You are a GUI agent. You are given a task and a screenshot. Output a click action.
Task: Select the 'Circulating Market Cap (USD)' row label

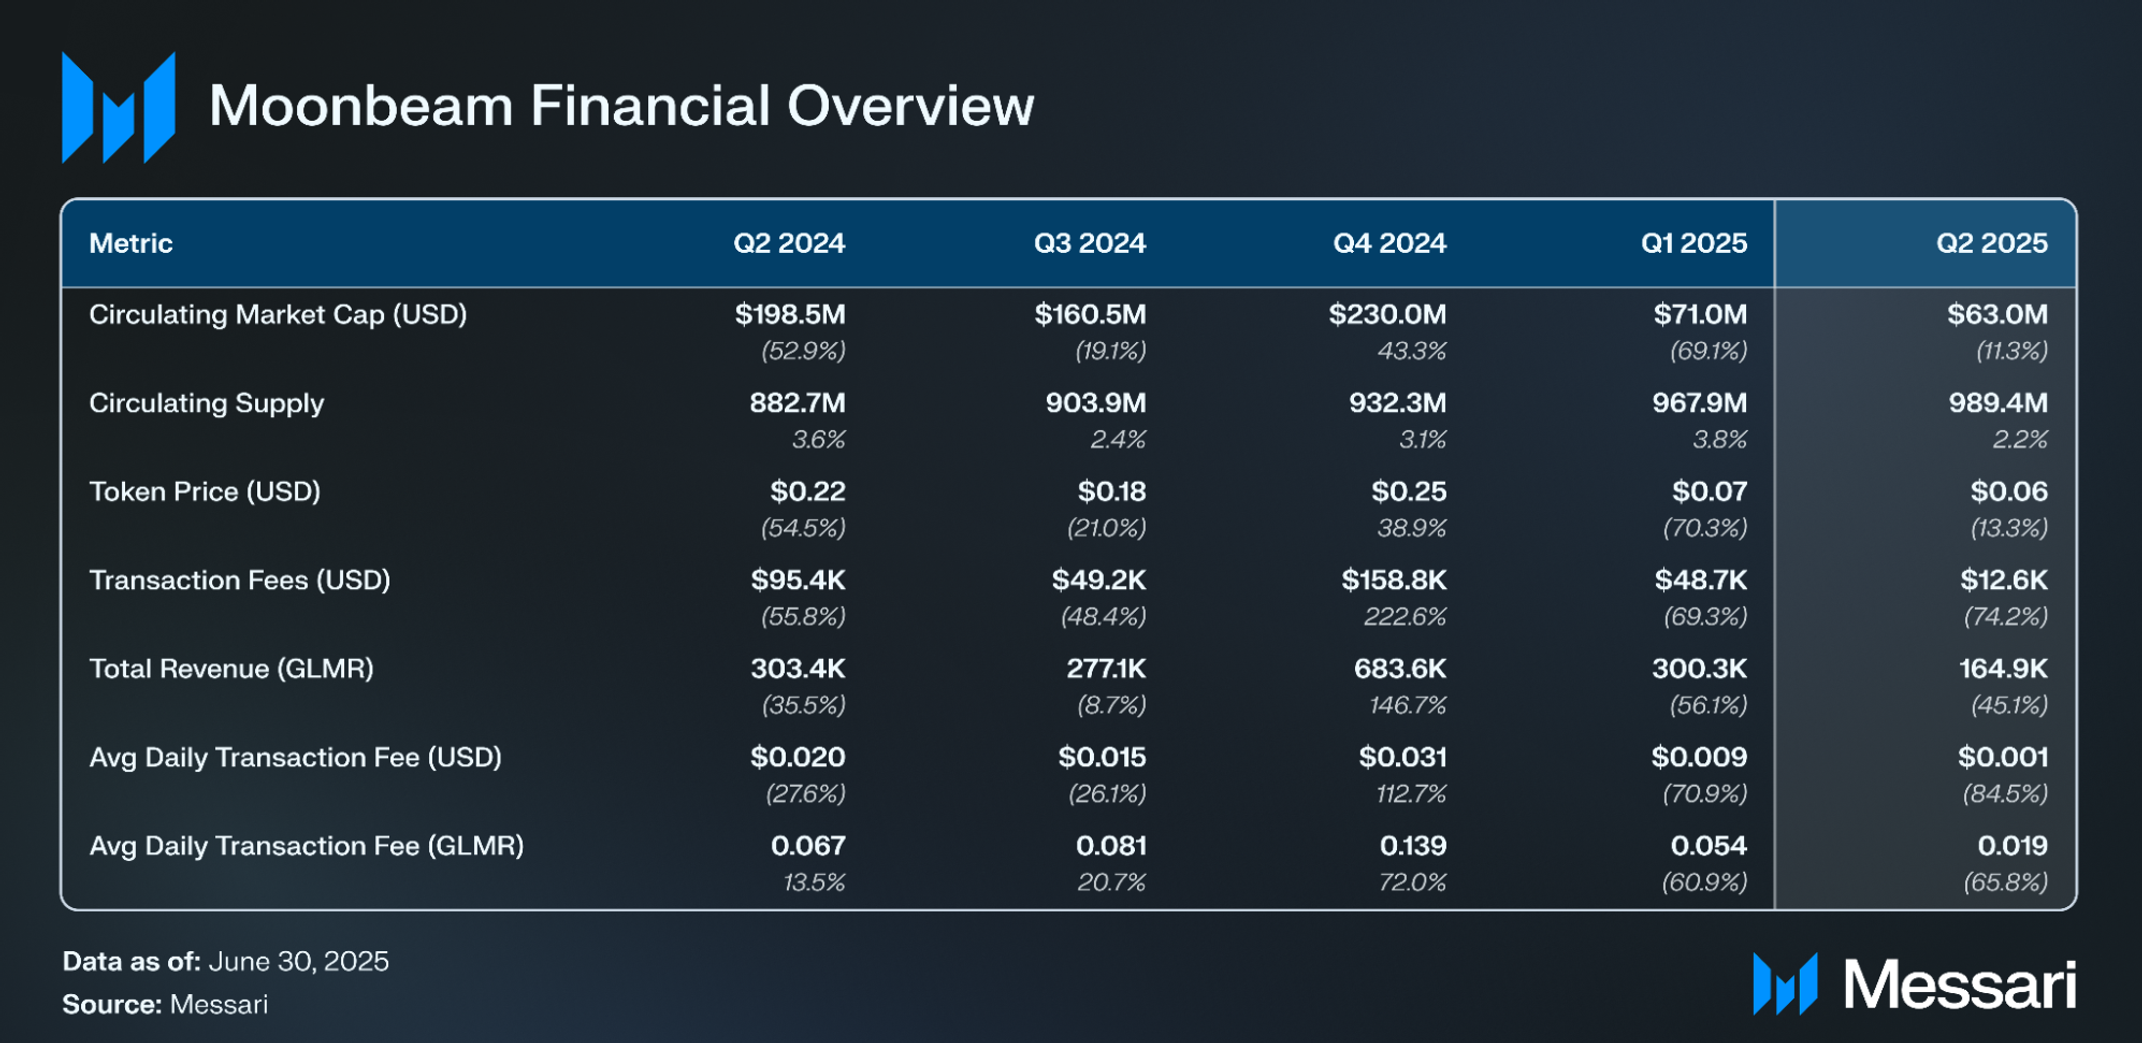(278, 315)
